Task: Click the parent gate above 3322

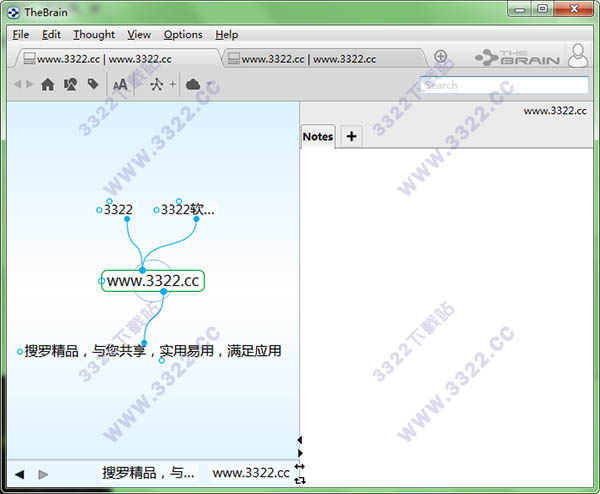Action: tap(109, 201)
